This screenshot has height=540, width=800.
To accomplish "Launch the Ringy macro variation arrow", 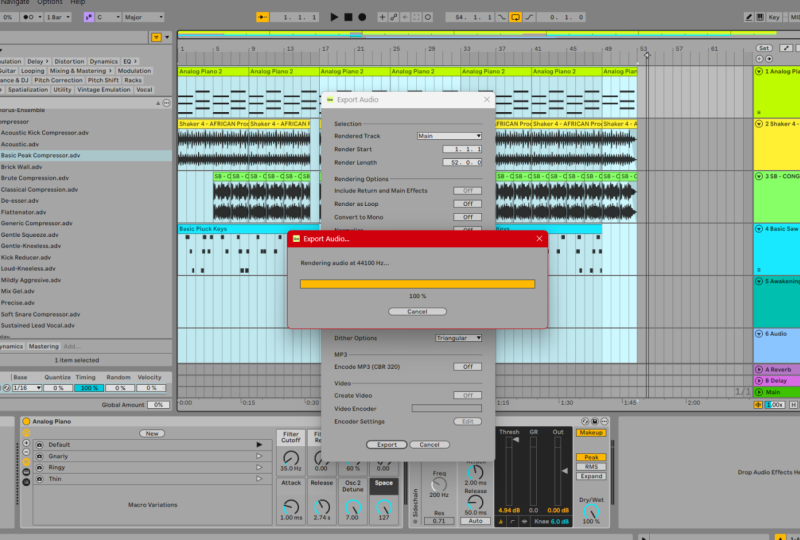I will (x=259, y=467).
